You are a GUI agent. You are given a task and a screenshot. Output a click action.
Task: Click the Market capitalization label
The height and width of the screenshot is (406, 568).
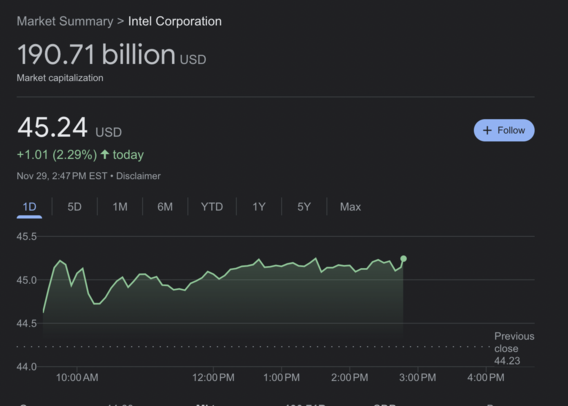pyautogui.click(x=60, y=78)
